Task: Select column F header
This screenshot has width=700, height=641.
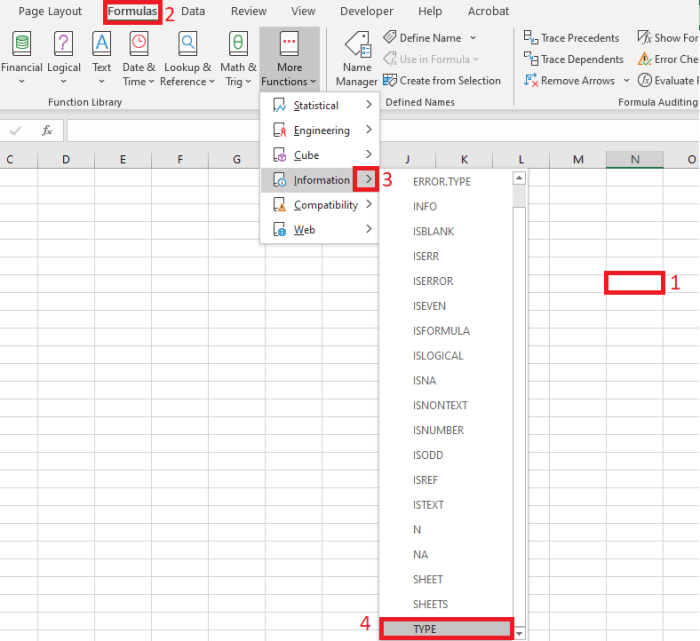Action: pos(180,159)
